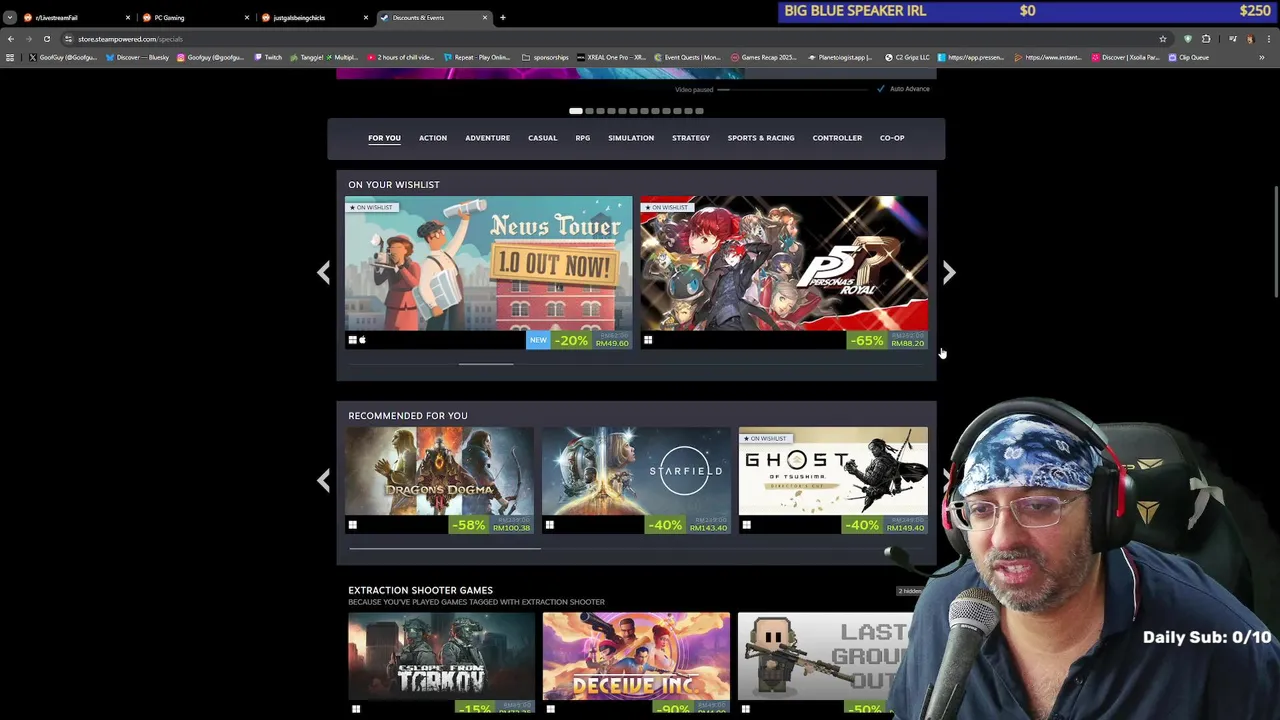Open the 2 hours of chill video bookmark
The image size is (1280, 720).
click(x=400, y=57)
